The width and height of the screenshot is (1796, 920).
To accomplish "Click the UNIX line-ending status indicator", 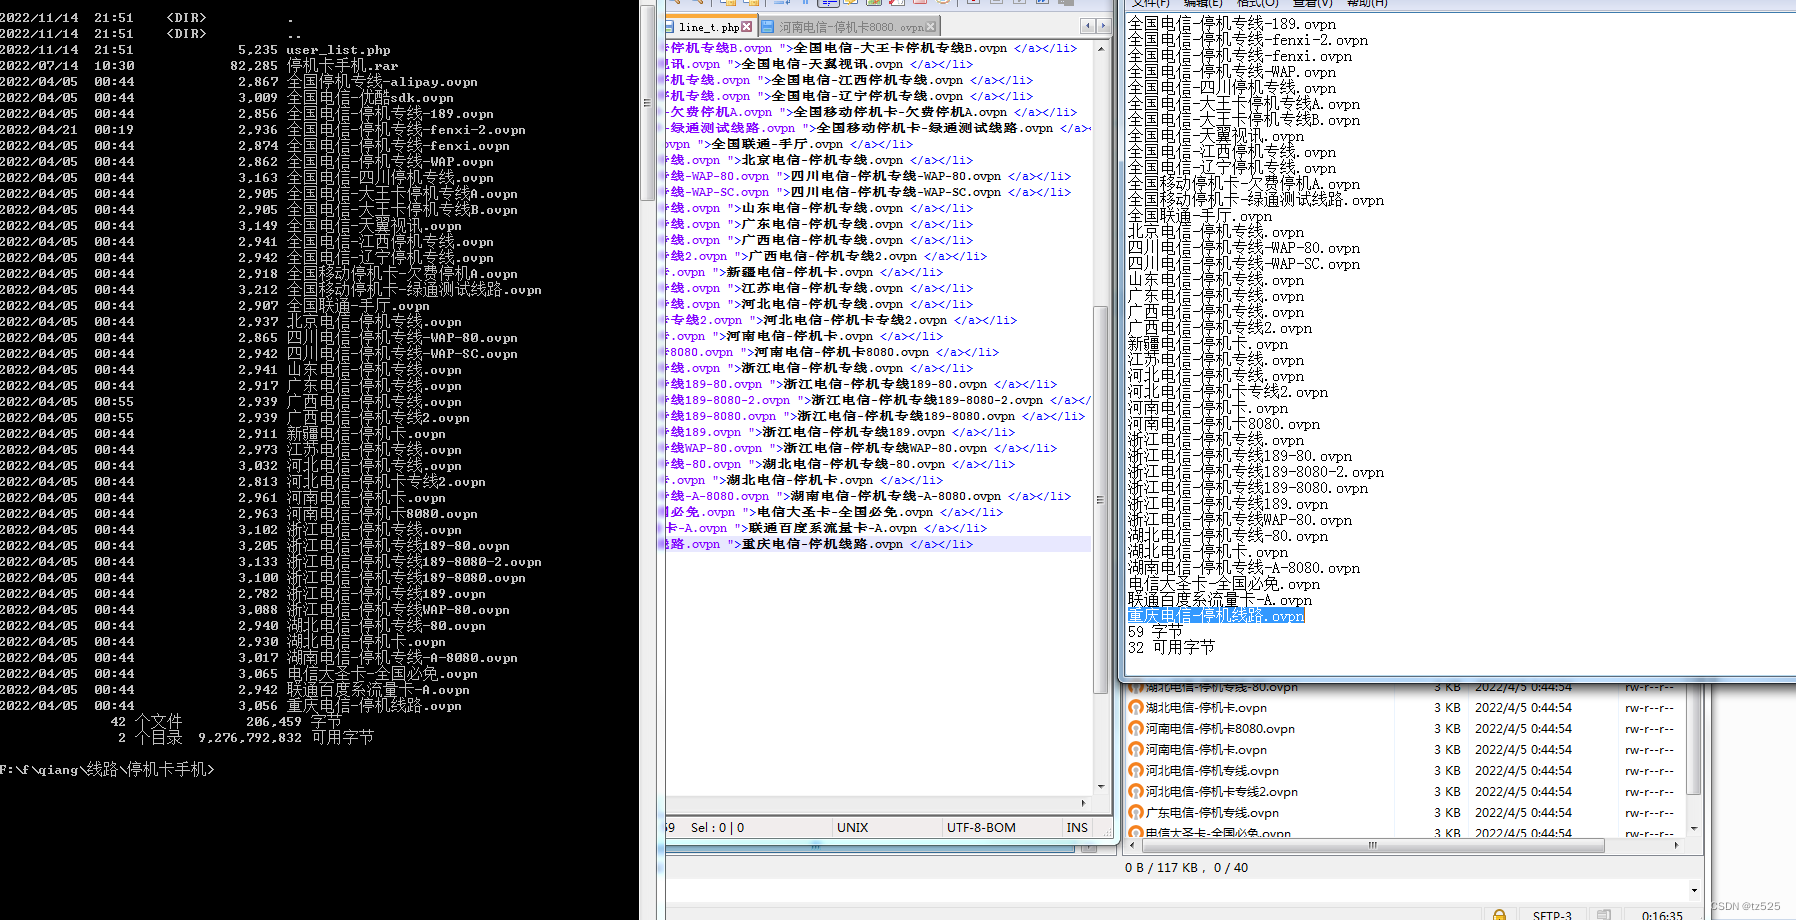I will click(x=852, y=828).
